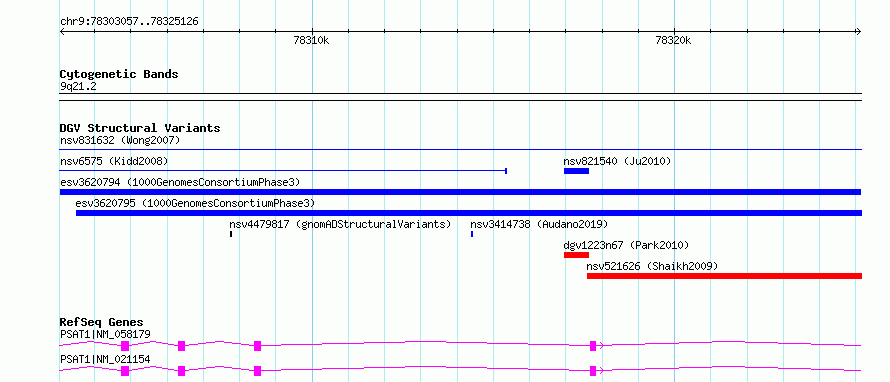Click the thick blue esv3620795 bar
Image resolution: width=890 pixels, height=382 pixels.
469,213
